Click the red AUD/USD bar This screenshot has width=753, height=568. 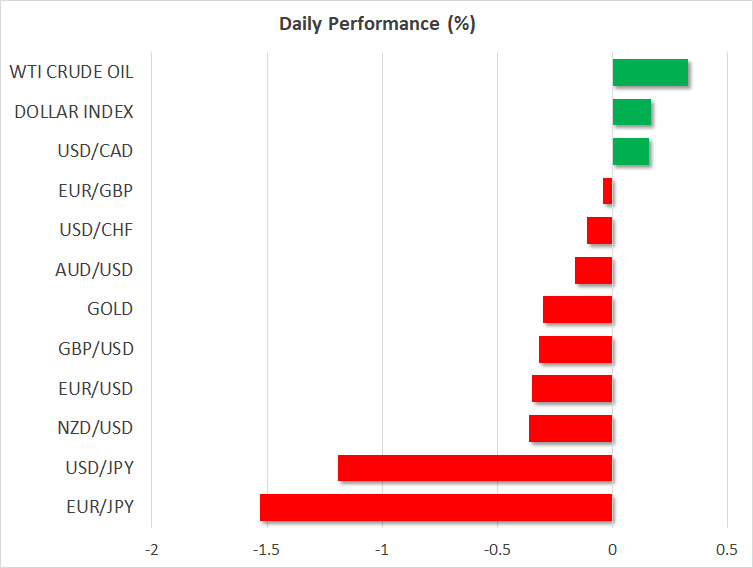pyautogui.click(x=593, y=270)
